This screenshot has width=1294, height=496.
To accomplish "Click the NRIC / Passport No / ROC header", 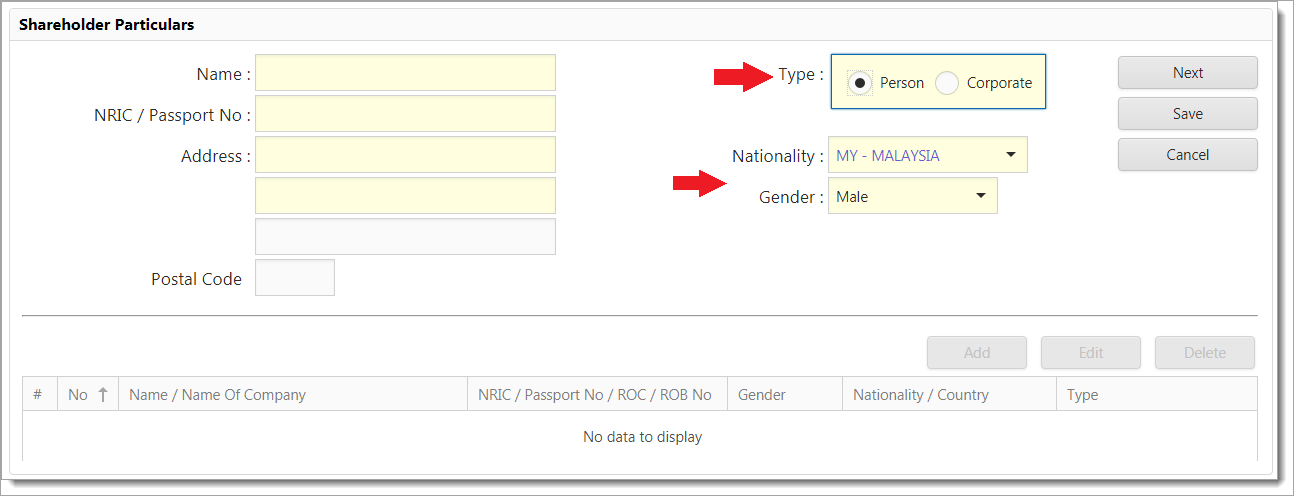I will point(595,395).
